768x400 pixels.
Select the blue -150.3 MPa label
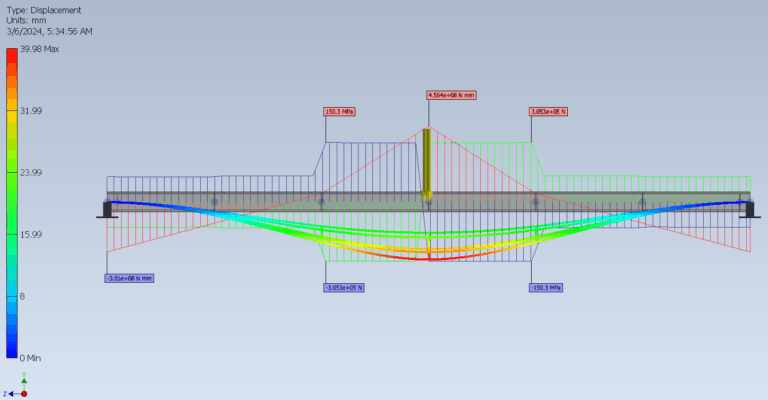point(548,288)
